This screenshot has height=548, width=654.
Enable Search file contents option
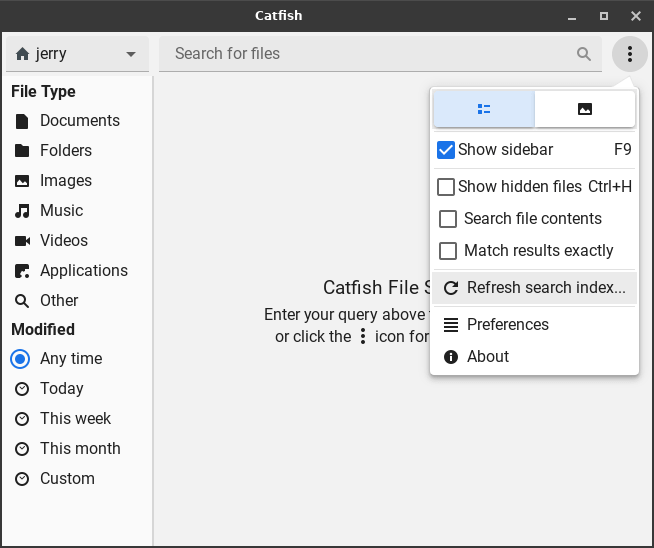coord(447,219)
